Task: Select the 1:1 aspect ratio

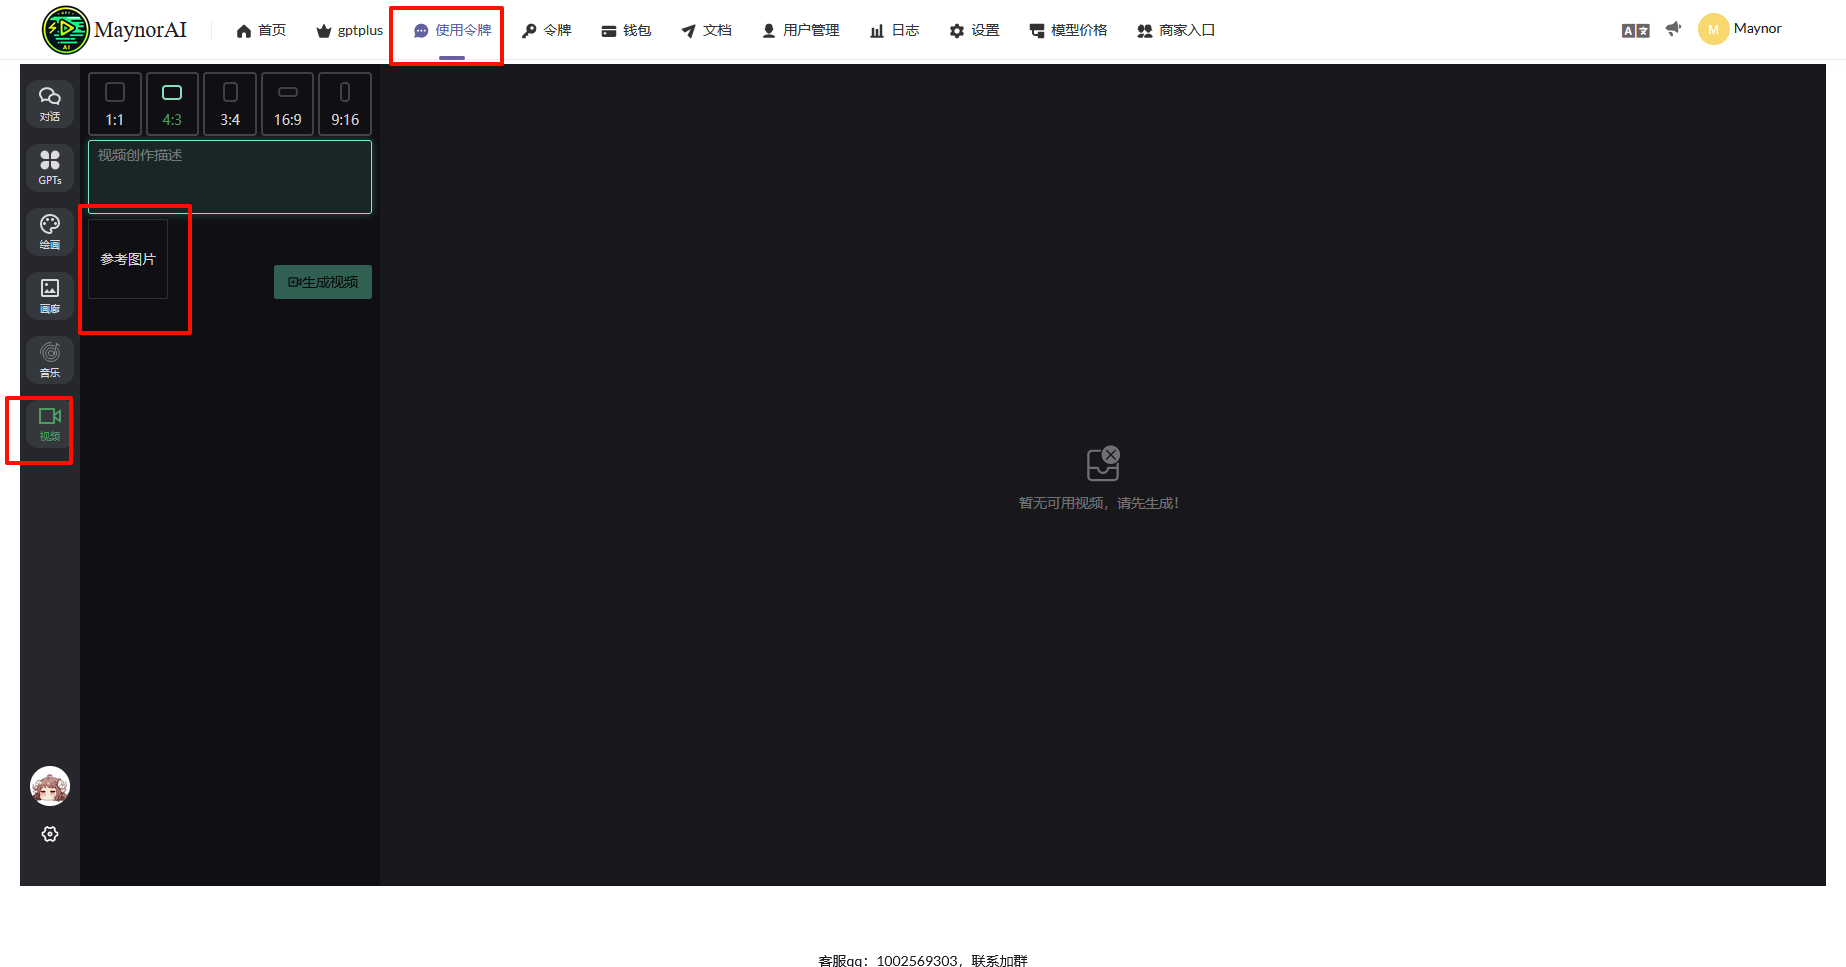Action: click(115, 104)
